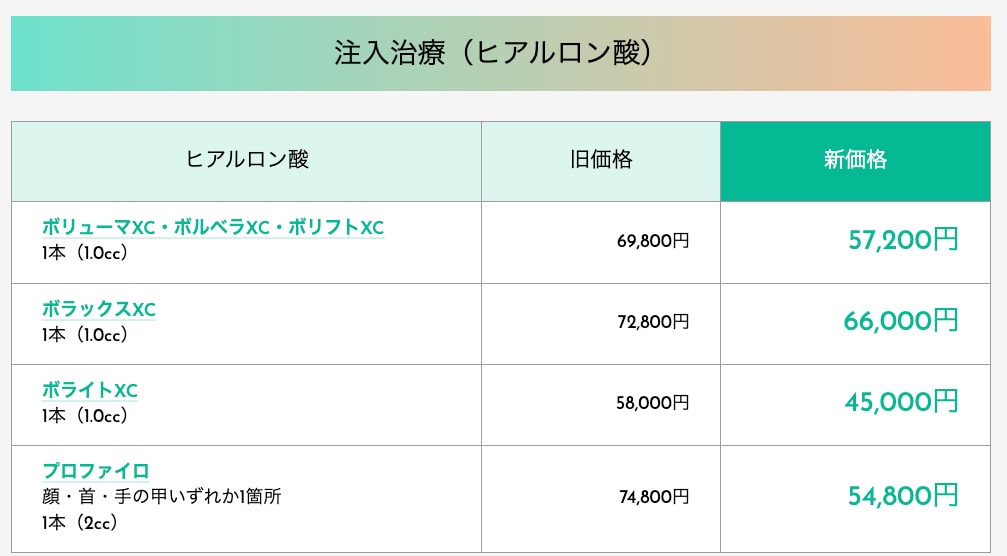The height and width of the screenshot is (556, 1007).
Task: Click the 旧価格 column header
Action: click(x=601, y=160)
